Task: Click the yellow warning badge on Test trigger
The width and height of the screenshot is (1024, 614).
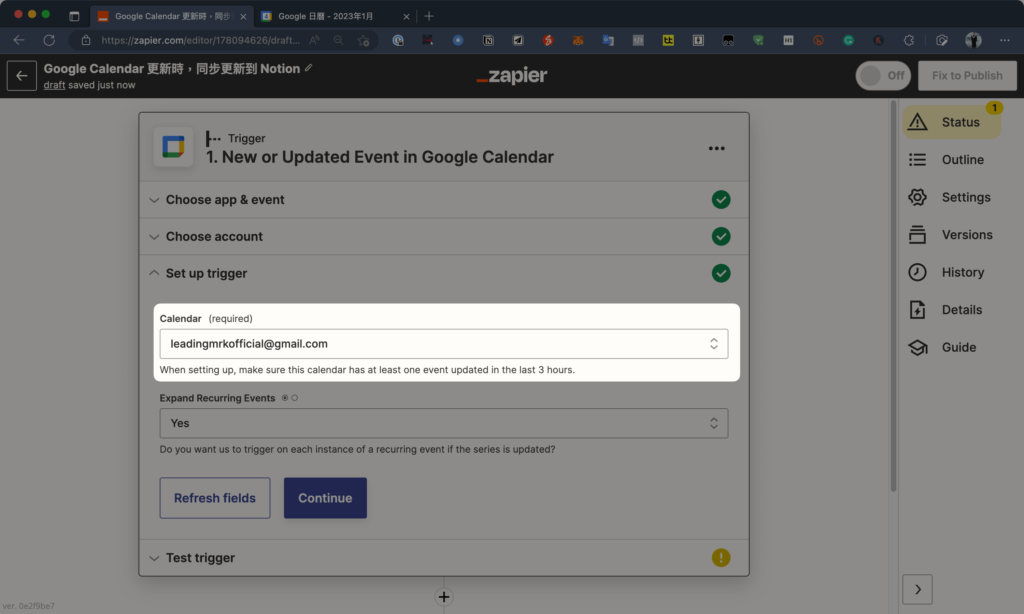Action: [721, 558]
